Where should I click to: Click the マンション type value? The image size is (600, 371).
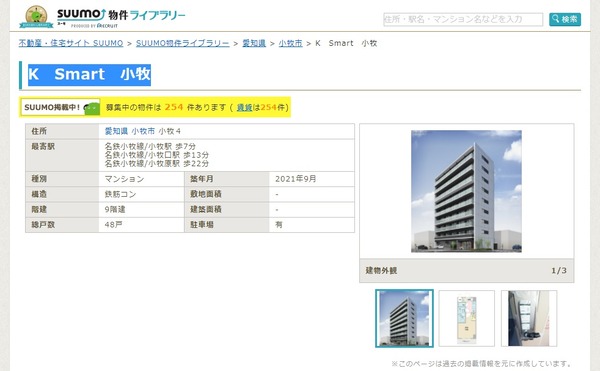124,179
